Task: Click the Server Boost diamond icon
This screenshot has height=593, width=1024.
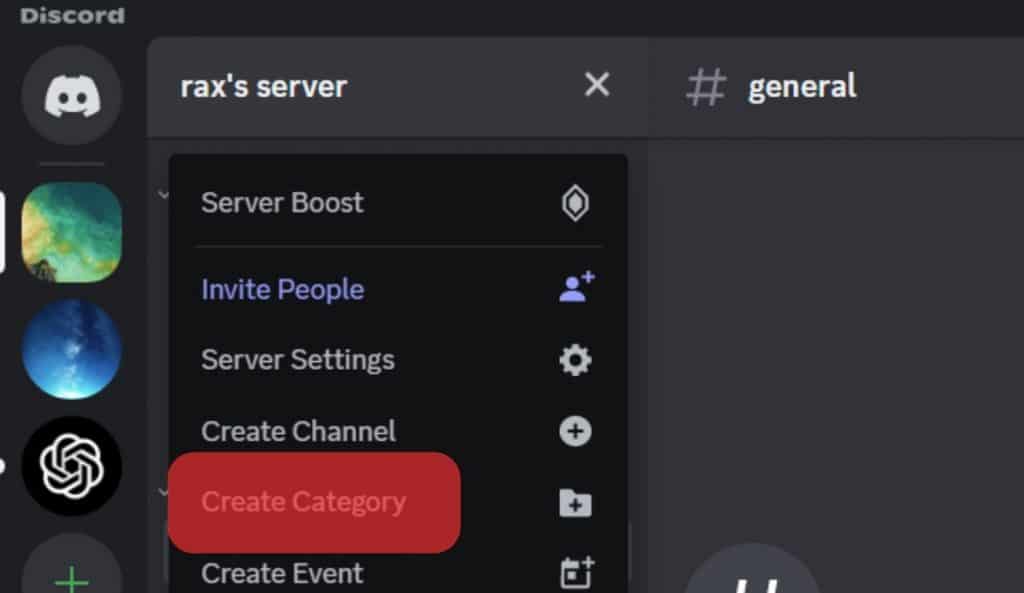Action: (x=575, y=202)
